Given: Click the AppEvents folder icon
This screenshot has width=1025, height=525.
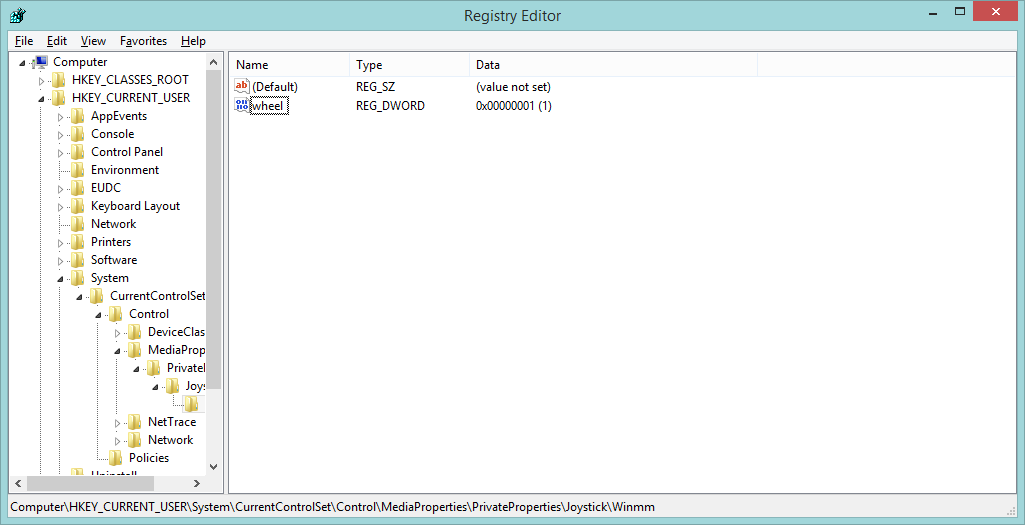Looking at the screenshot, I should point(78,116).
